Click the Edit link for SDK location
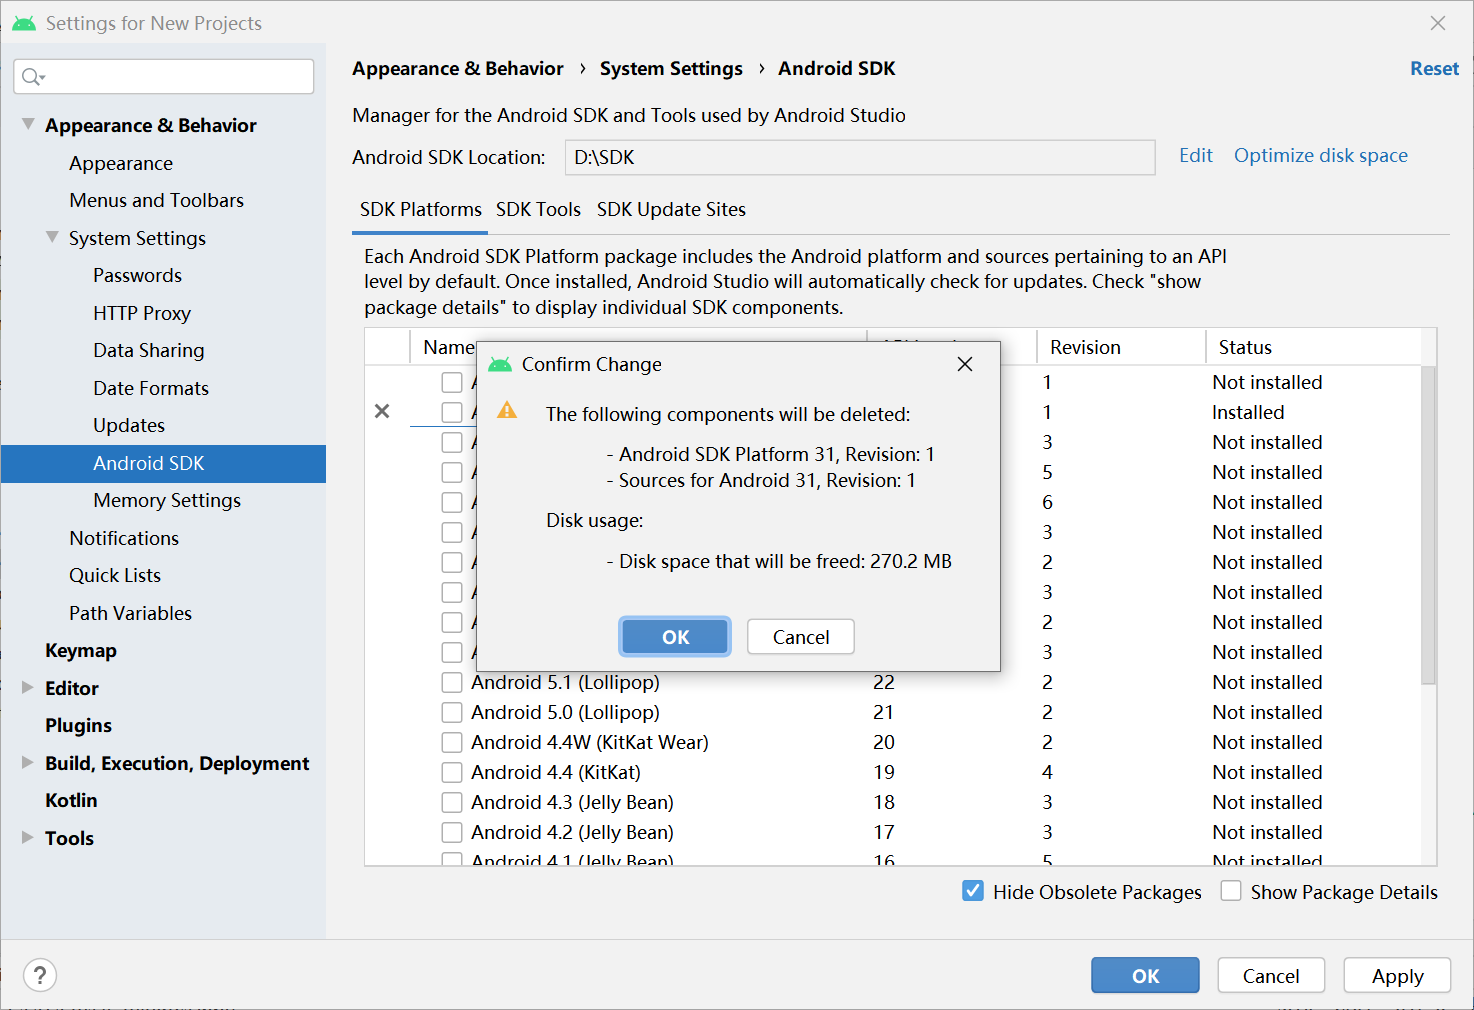 click(1195, 156)
